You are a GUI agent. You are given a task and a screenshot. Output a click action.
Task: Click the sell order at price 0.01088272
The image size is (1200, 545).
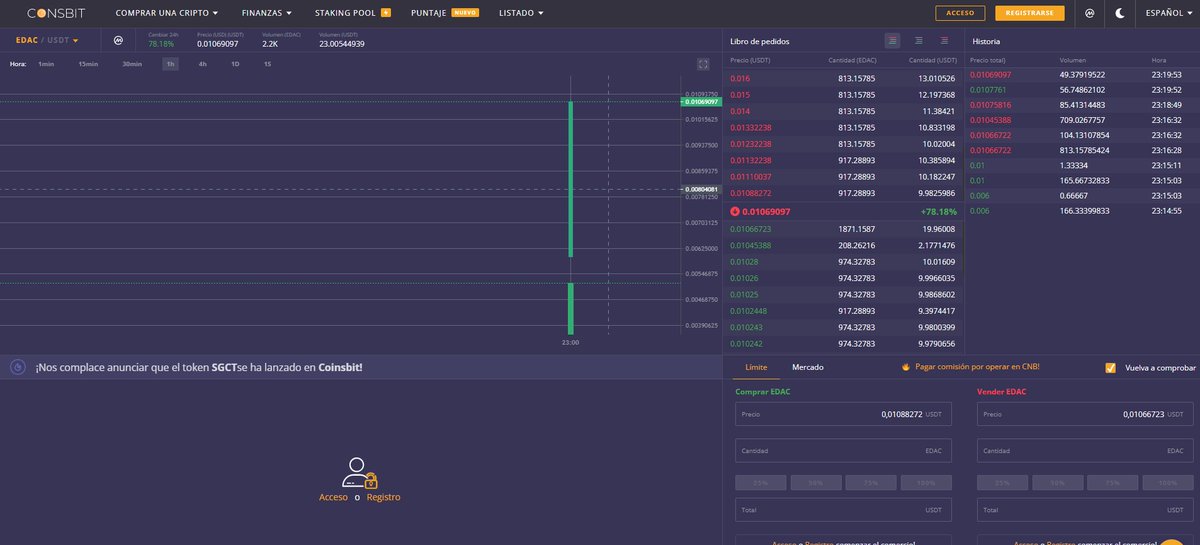843,193
